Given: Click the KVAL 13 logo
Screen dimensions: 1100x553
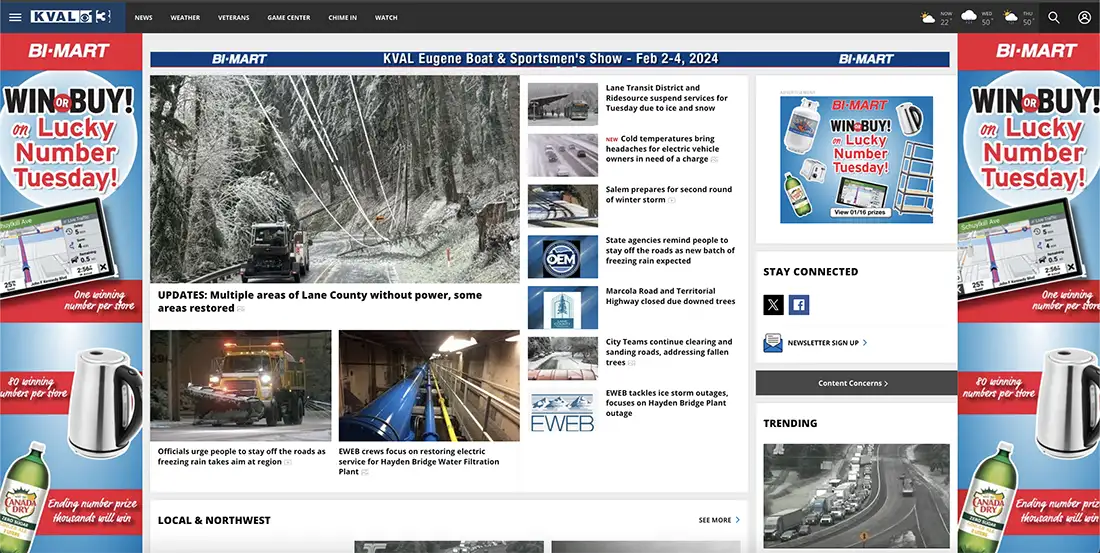Looking at the screenshot, I should pyautogui.click(x=70, y=17).
